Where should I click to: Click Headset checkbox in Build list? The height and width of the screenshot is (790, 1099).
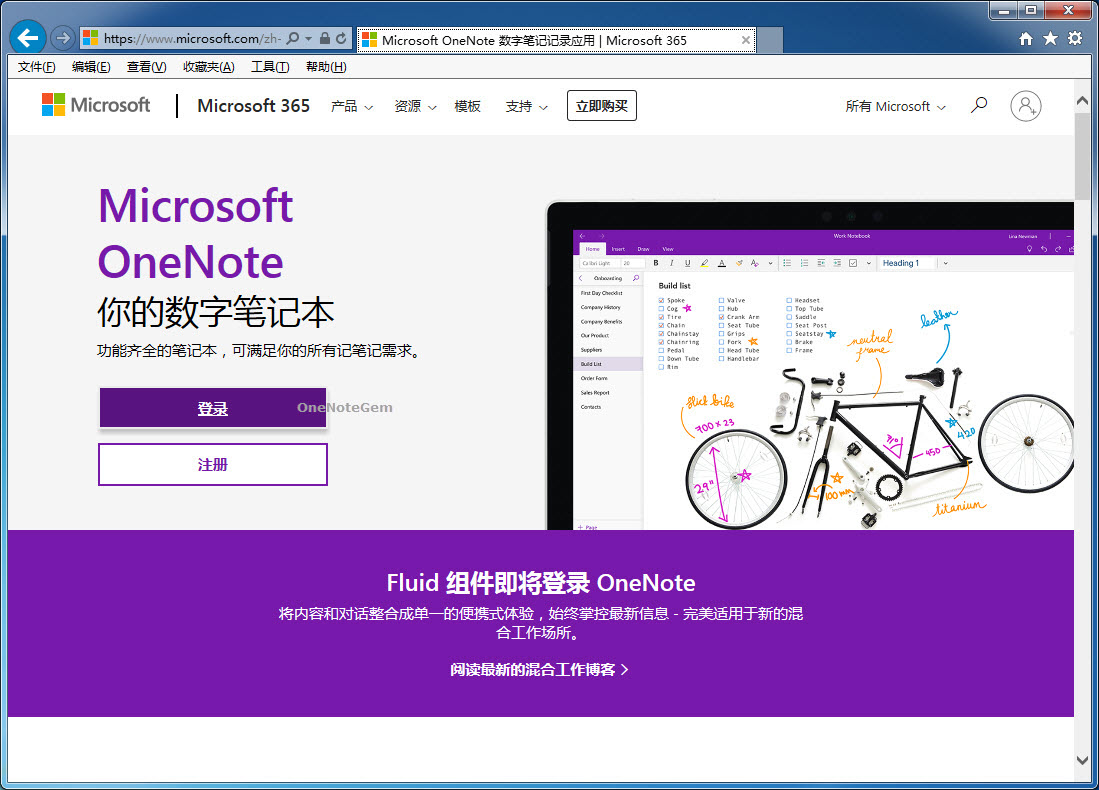pyautogui.click(x=789, y=300)
